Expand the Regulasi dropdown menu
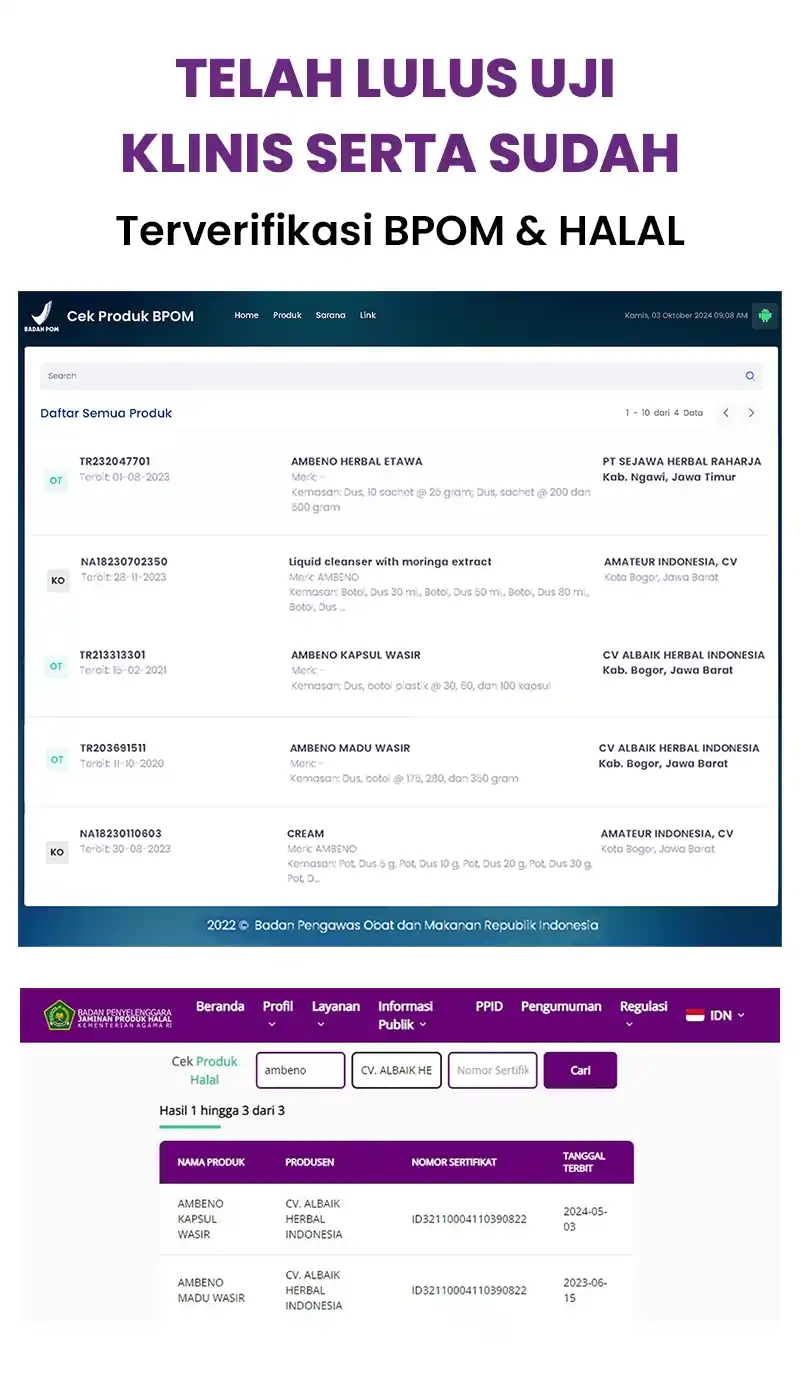The width and height of the screenshot is (800, 1373). click(643, 1014)
